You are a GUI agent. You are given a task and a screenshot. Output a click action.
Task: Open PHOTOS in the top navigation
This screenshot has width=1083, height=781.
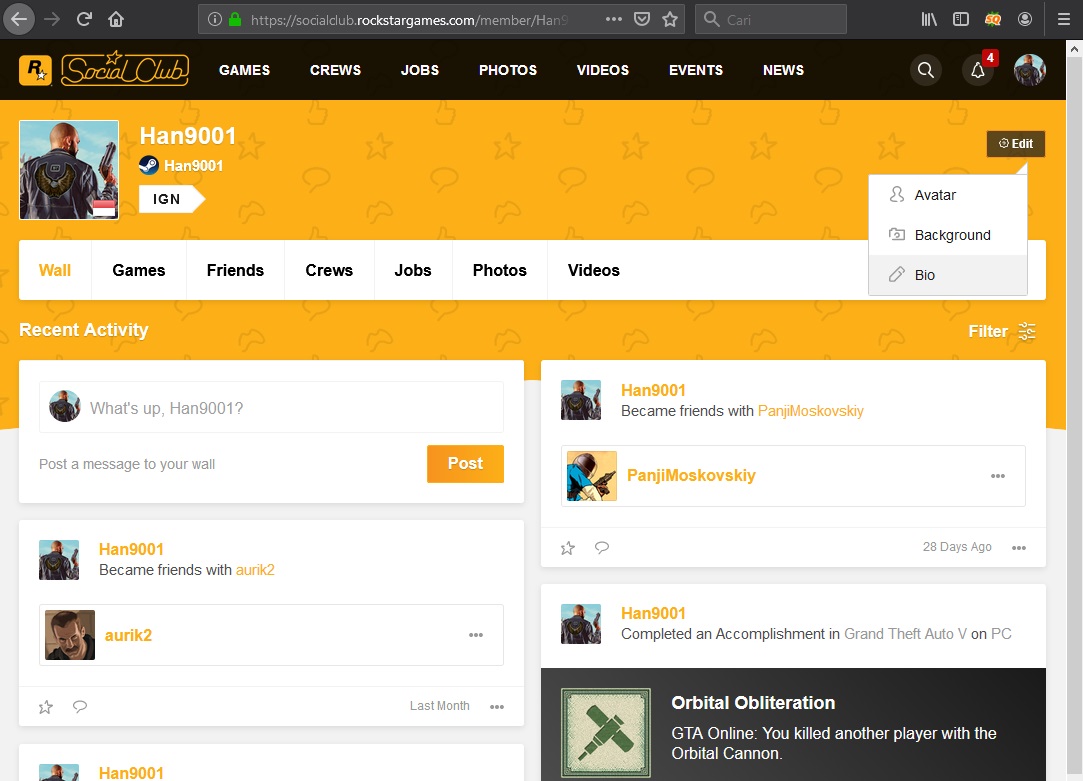[x=508, y=70]
